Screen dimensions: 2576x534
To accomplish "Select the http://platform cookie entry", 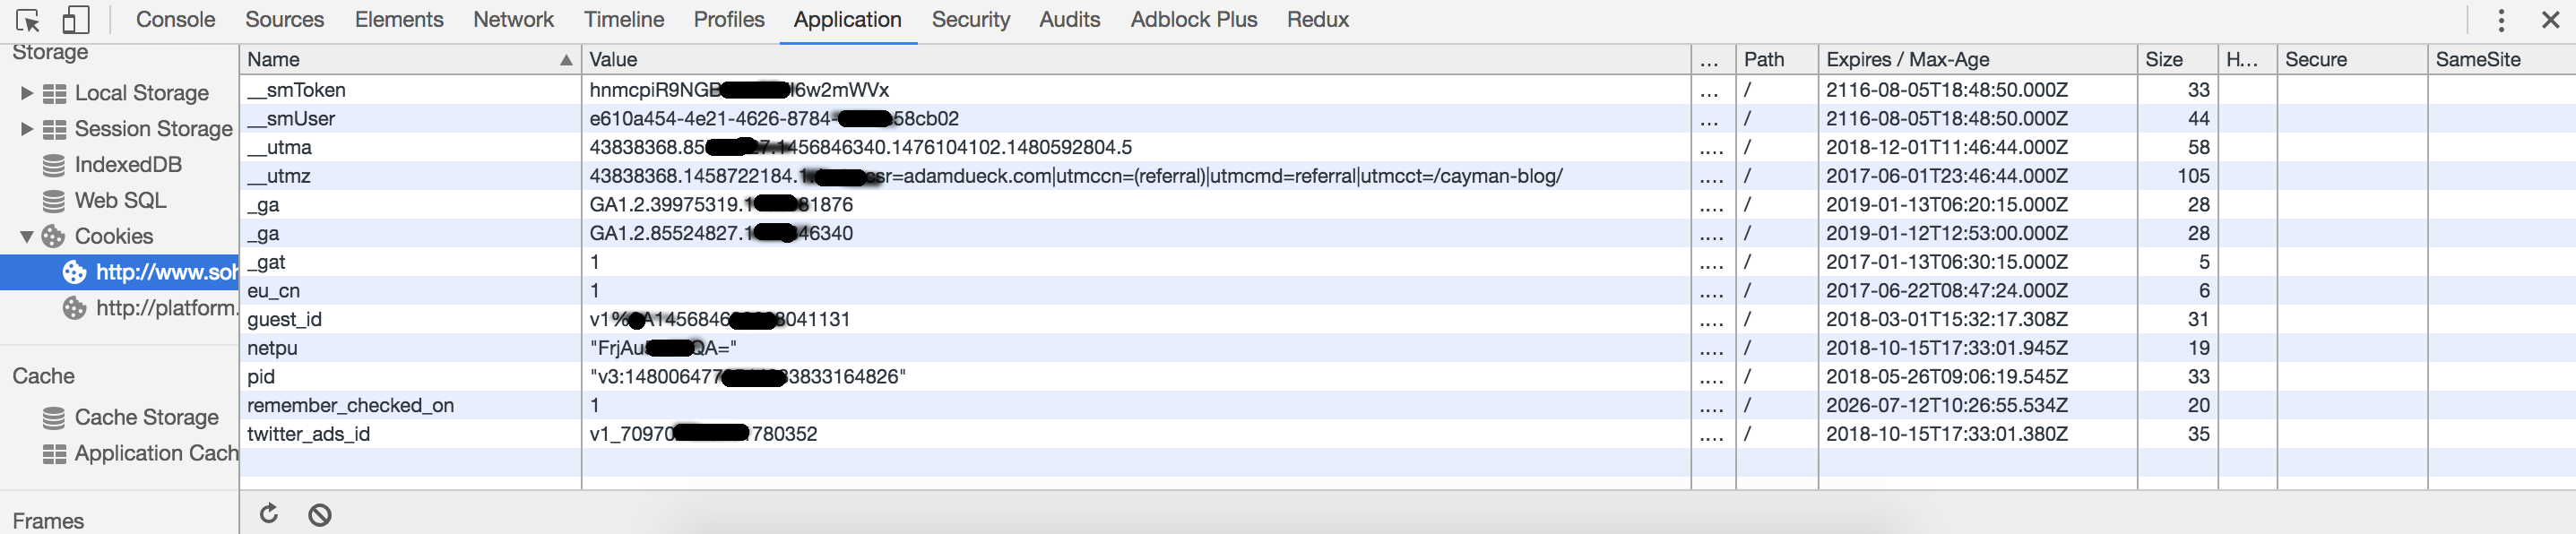I will 165,308.
